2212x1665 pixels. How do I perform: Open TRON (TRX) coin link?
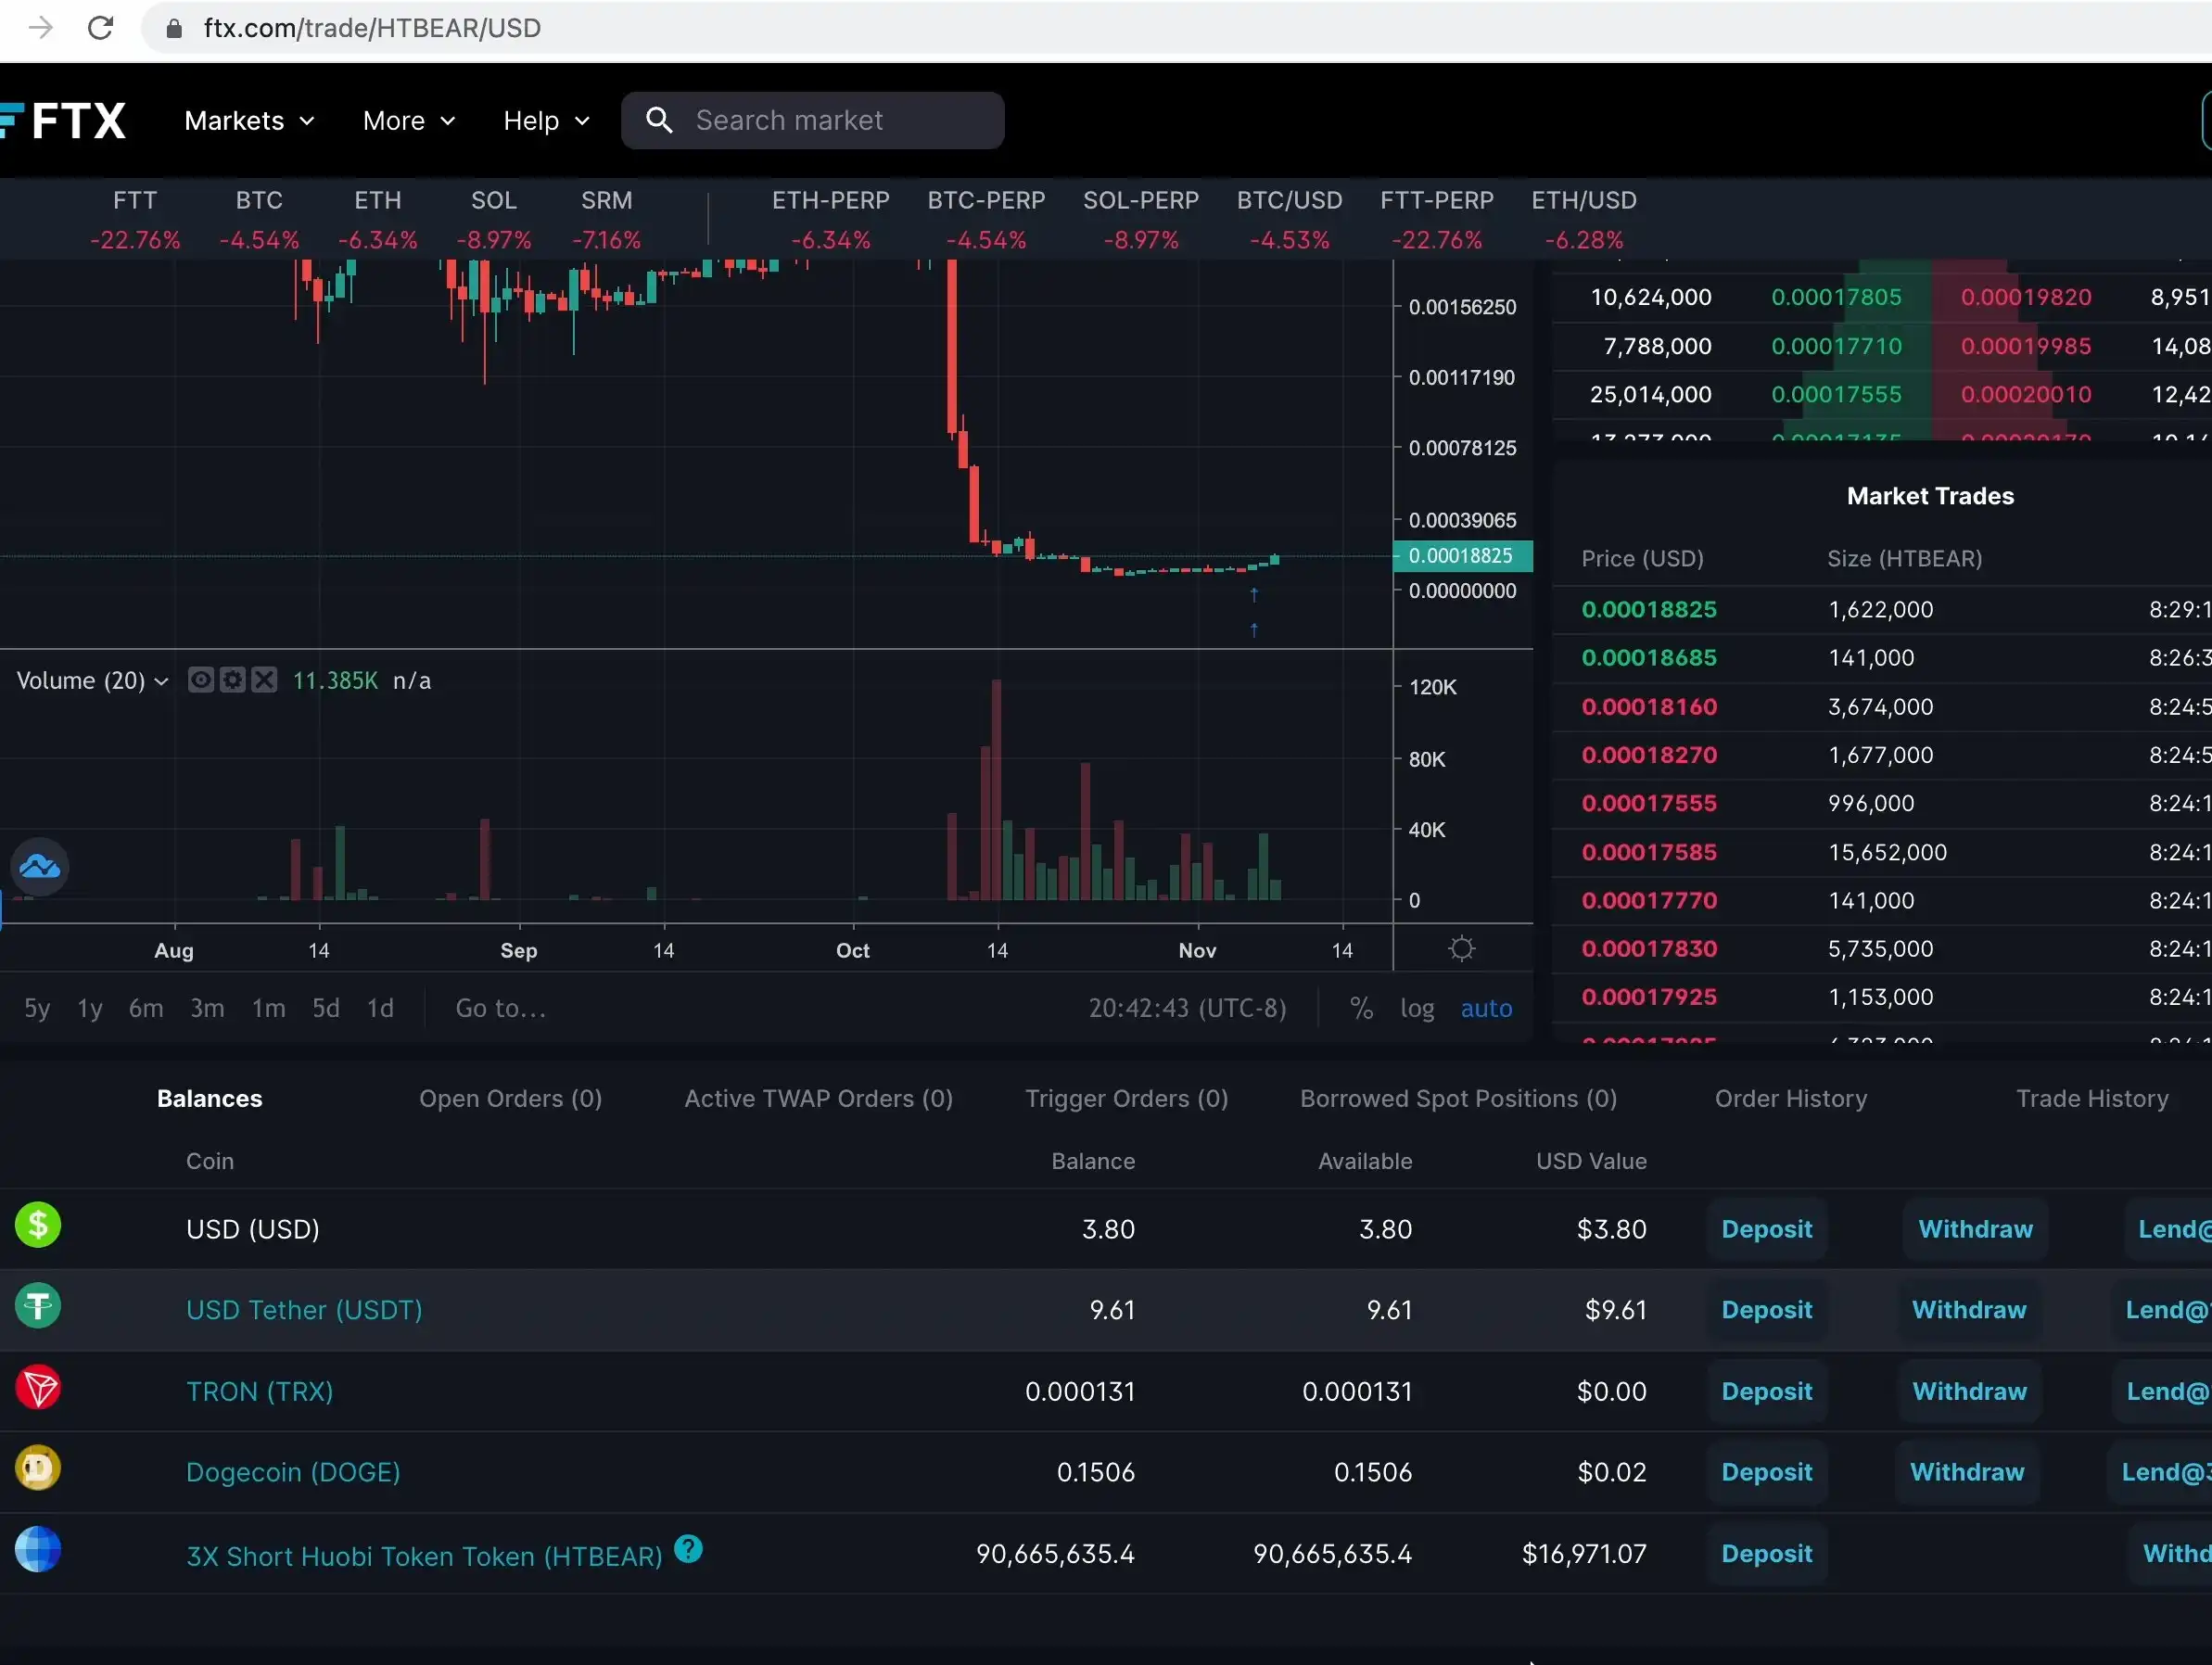[x=259, y=1391]
